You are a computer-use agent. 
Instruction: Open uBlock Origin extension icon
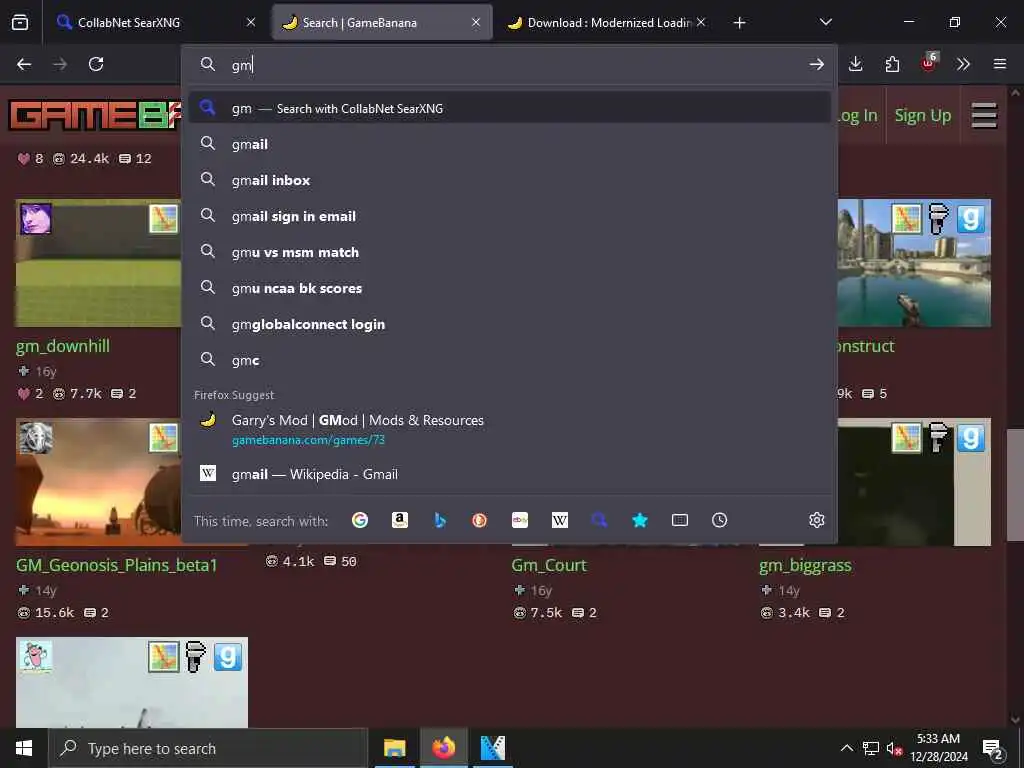click(928, 63)
